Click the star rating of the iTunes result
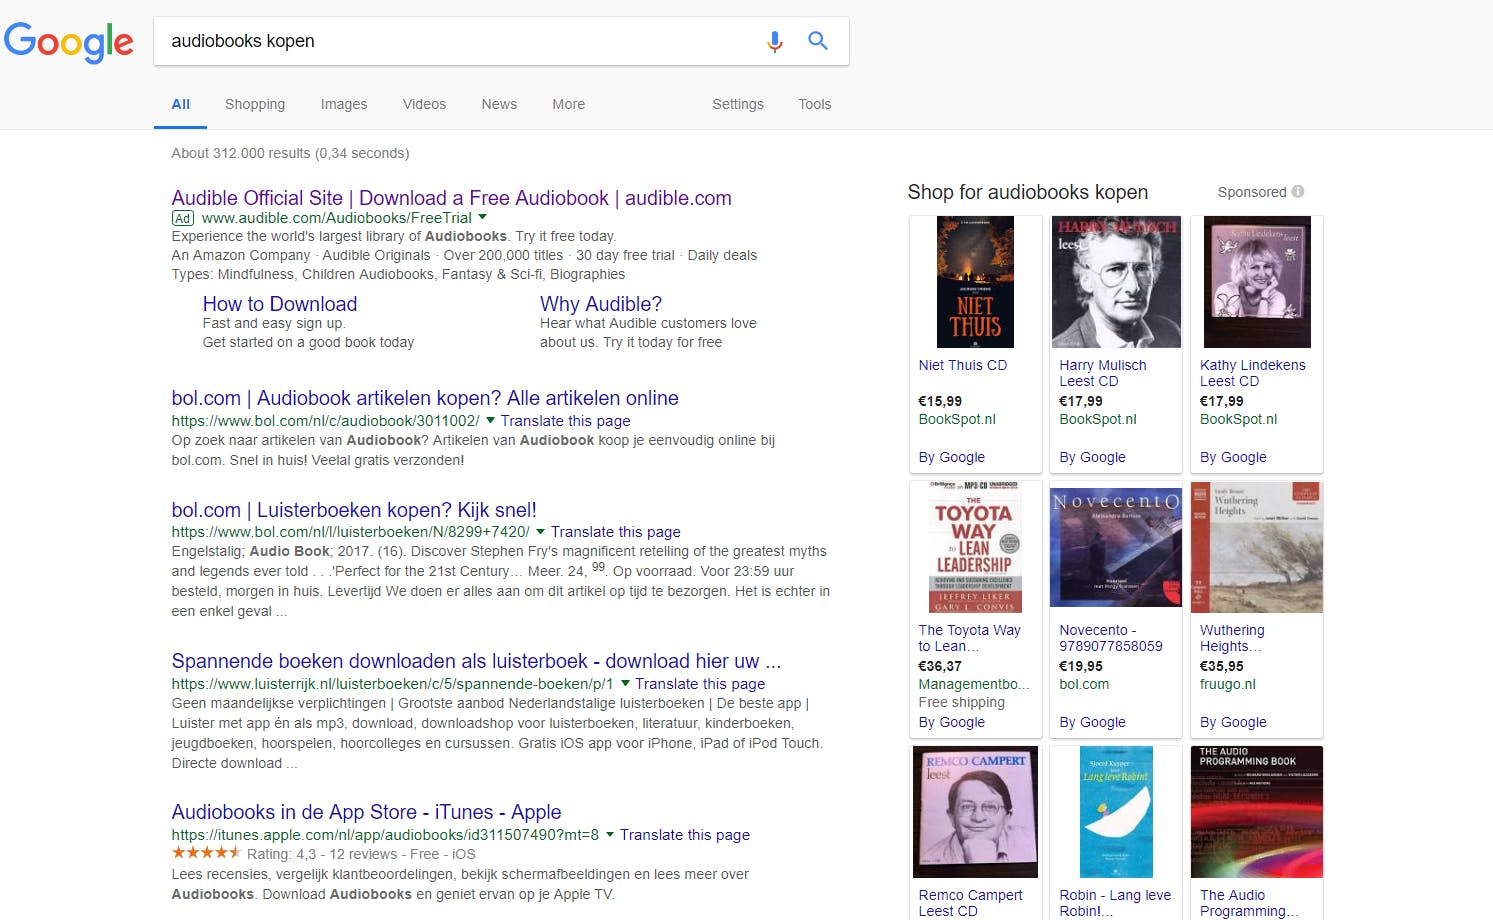Screen dimensions: 1493x920 coord(206,853)
